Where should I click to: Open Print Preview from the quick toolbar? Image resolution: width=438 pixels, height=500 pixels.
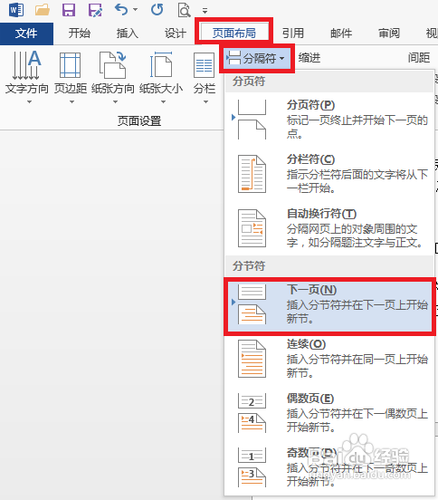coord(184,10)
